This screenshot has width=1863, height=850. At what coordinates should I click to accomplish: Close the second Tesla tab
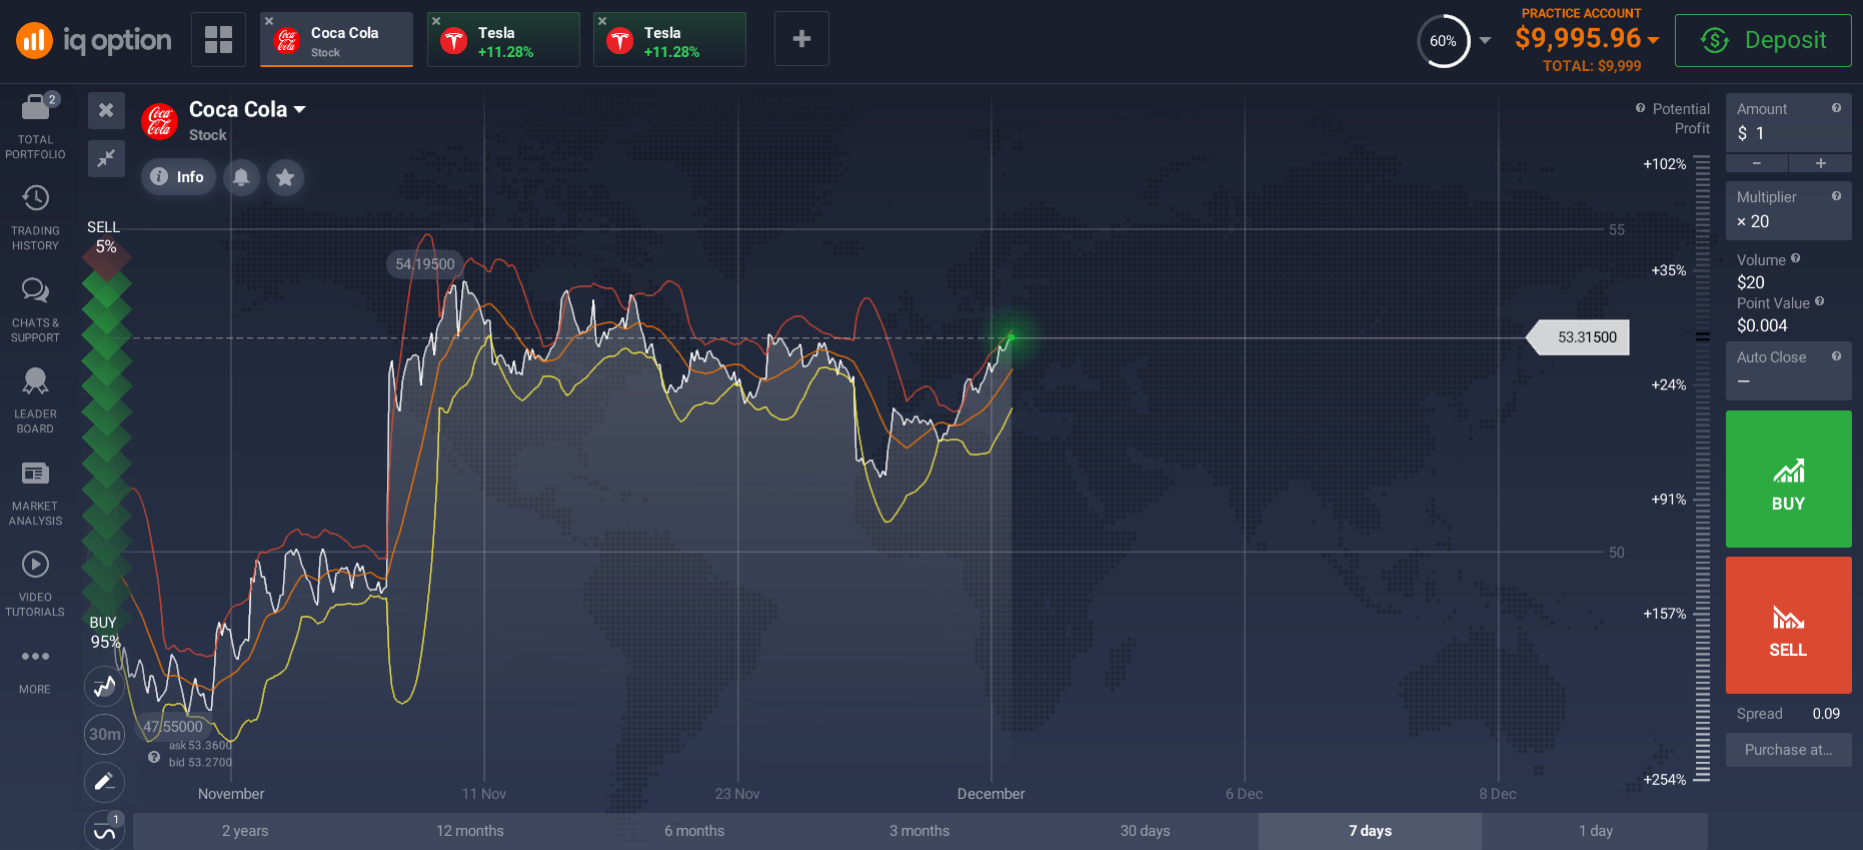[x=602, y=21]
